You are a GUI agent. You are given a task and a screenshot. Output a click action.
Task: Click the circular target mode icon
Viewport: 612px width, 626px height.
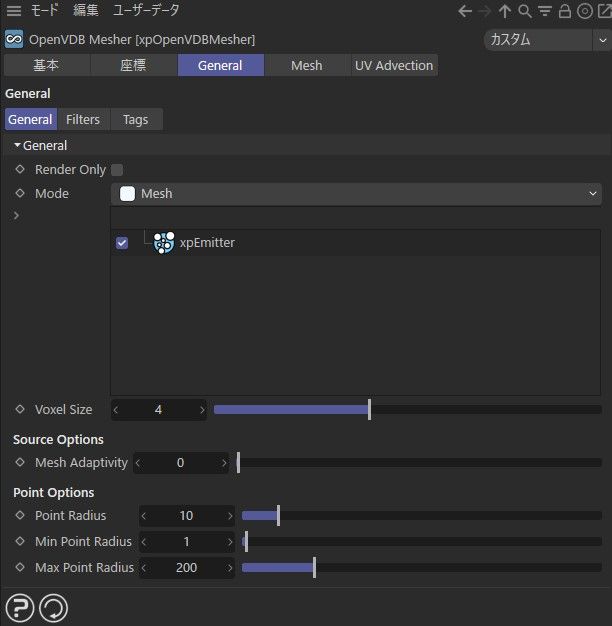(585, 11)
